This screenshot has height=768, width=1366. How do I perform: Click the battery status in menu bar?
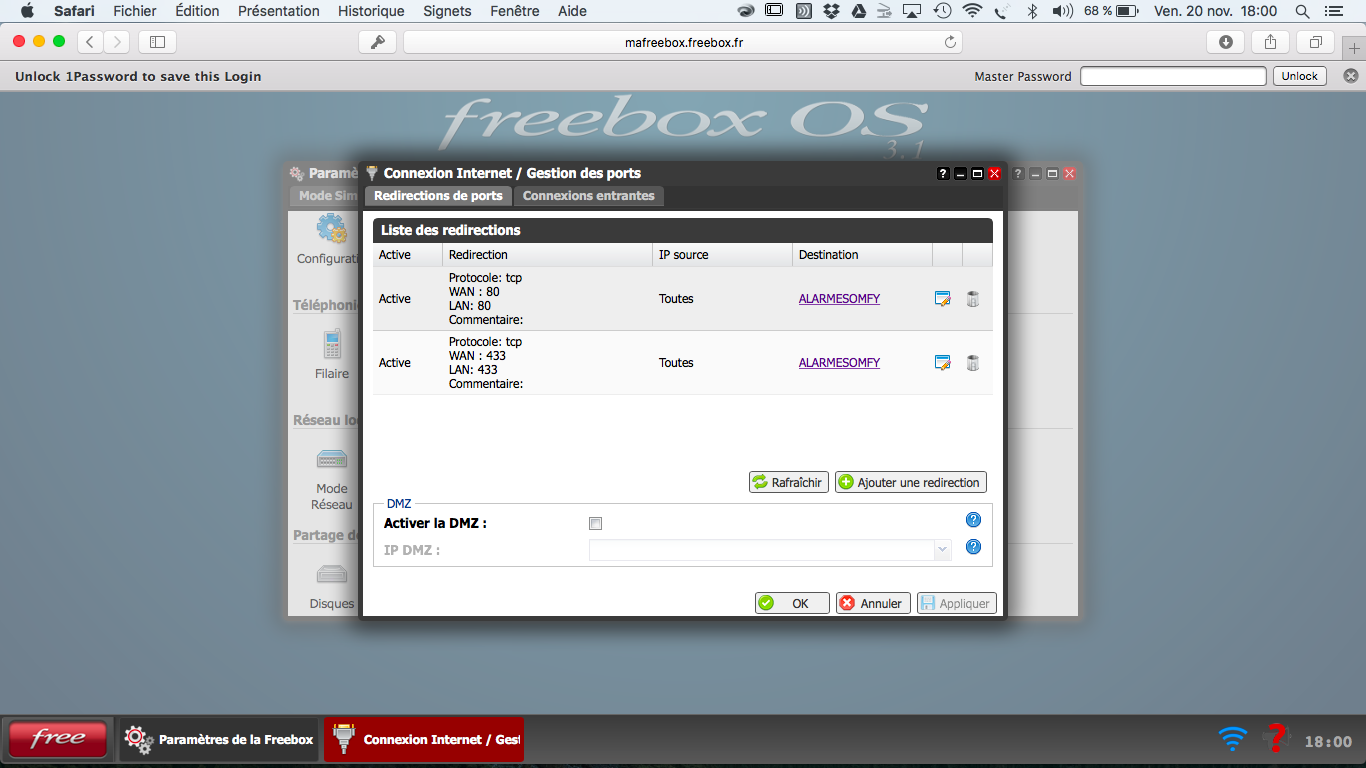click(1111, 11)
